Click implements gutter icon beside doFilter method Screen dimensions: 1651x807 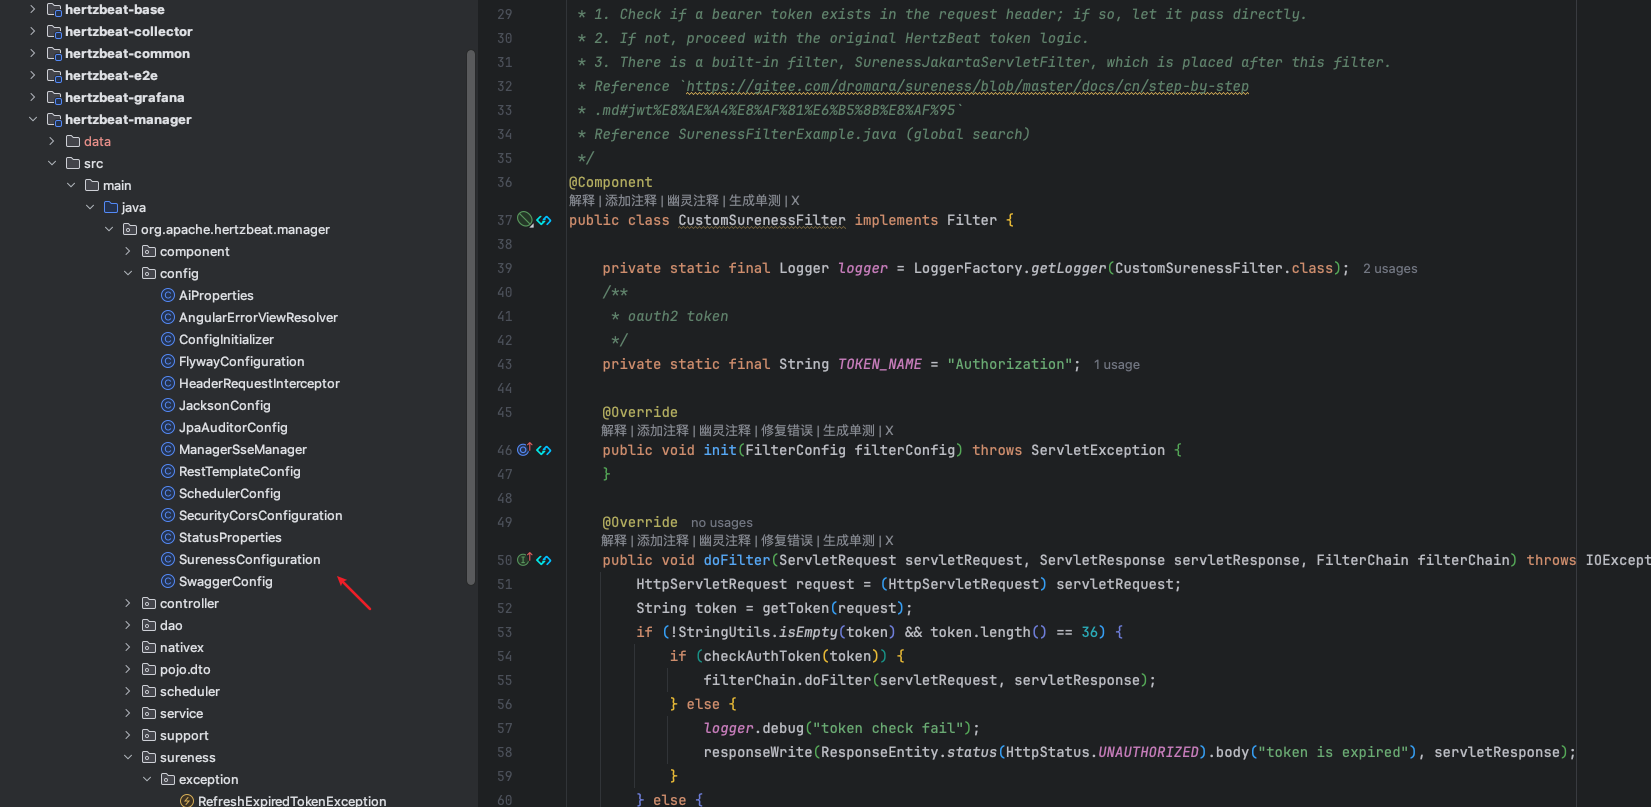pos(524,560)
